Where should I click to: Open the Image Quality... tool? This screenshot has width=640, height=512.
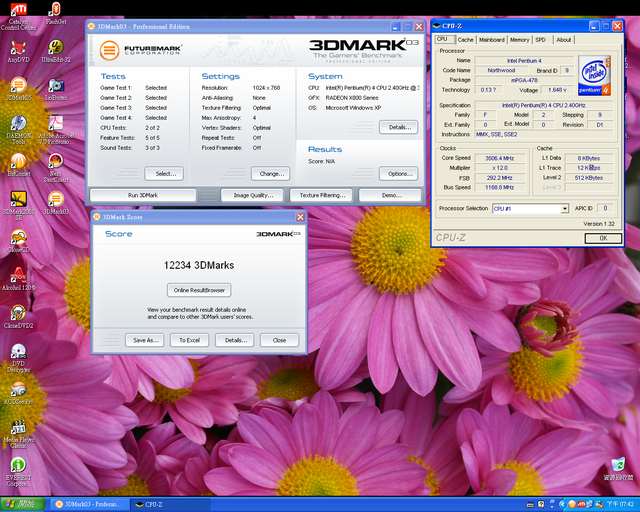coord(253,195)
